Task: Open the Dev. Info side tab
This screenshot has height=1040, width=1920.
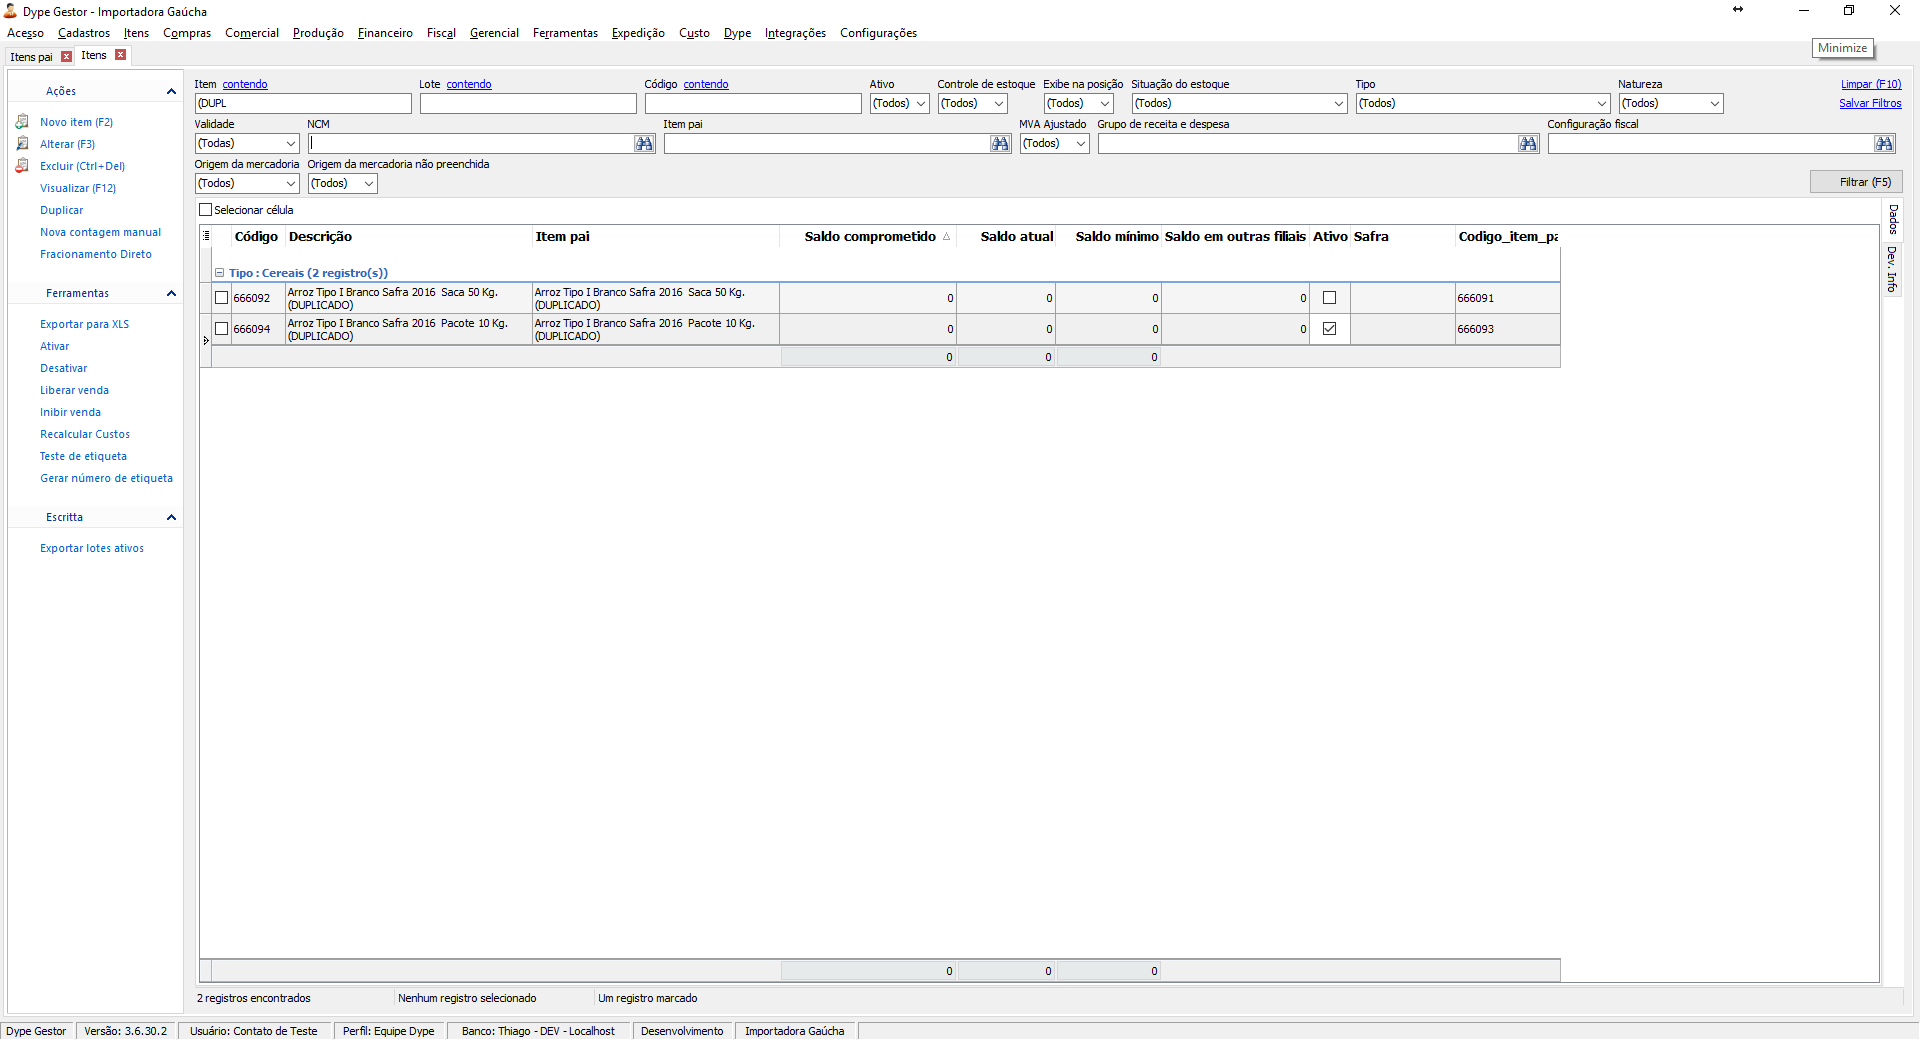Action: tap(1893, 269)
